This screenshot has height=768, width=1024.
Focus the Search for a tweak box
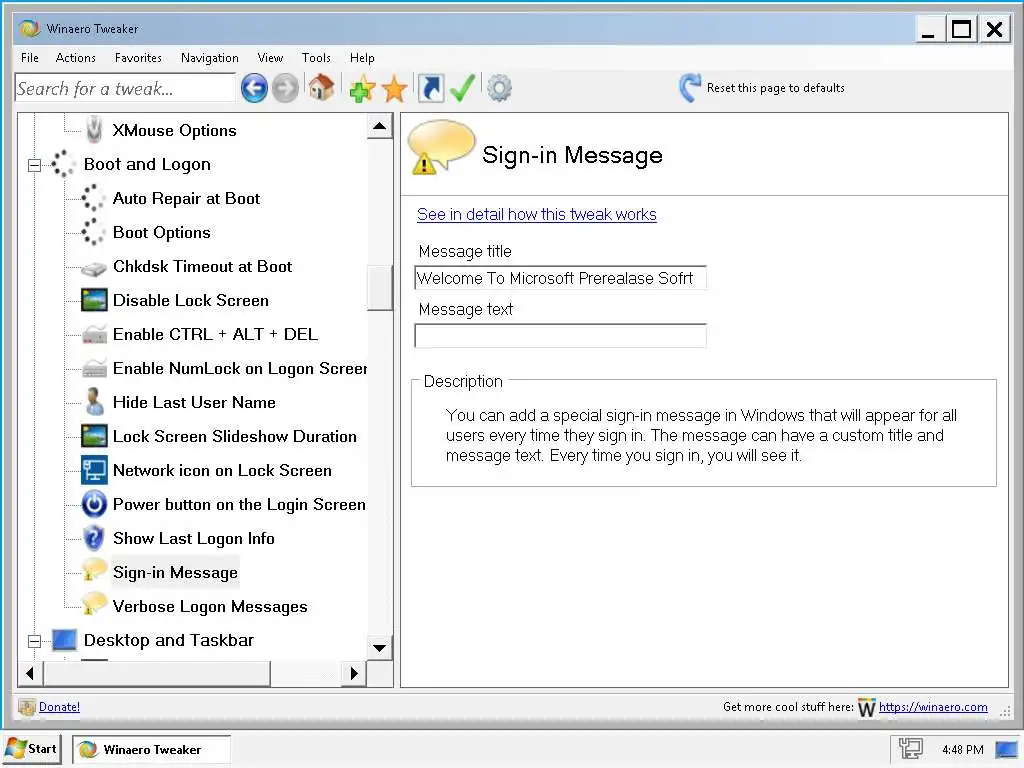tap(125, 88)
